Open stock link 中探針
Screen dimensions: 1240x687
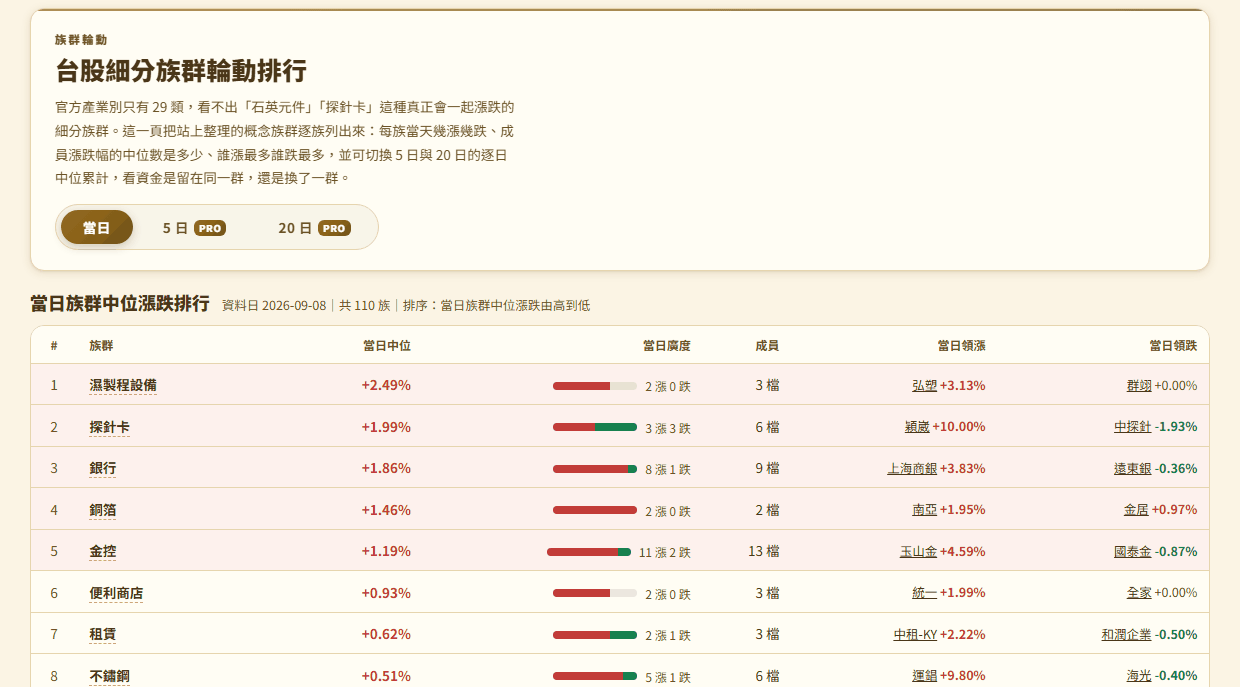(1133, 427)
